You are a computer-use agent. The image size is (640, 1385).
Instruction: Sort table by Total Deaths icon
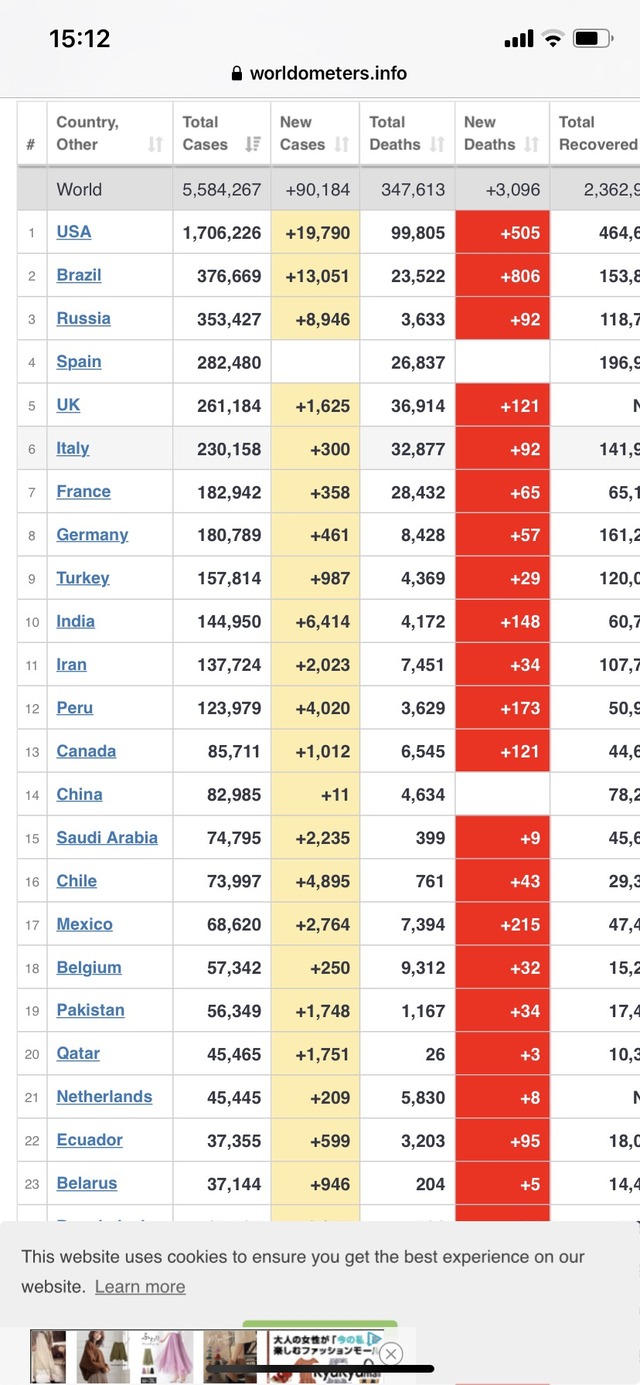437,145
